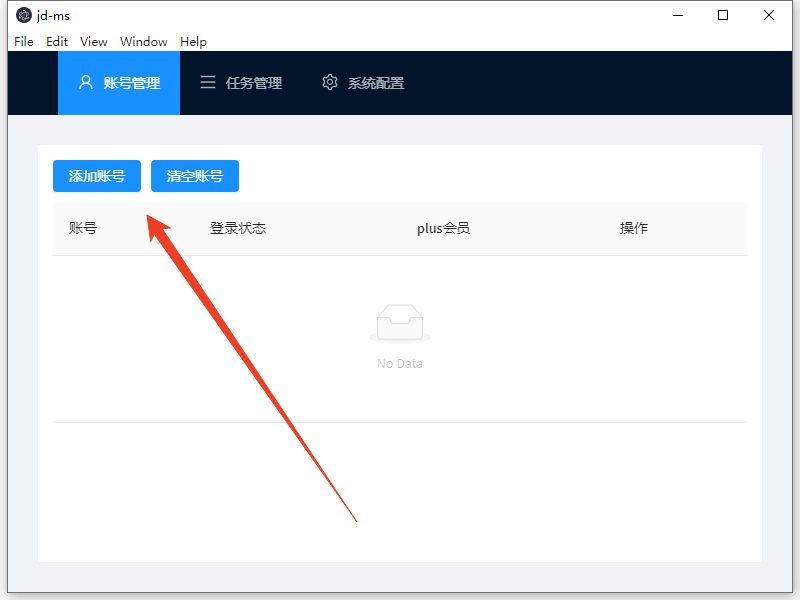The image size is (800, 600).
Task: Click the user icon in 账号管理 tab
Action: (x=86, y=83)
